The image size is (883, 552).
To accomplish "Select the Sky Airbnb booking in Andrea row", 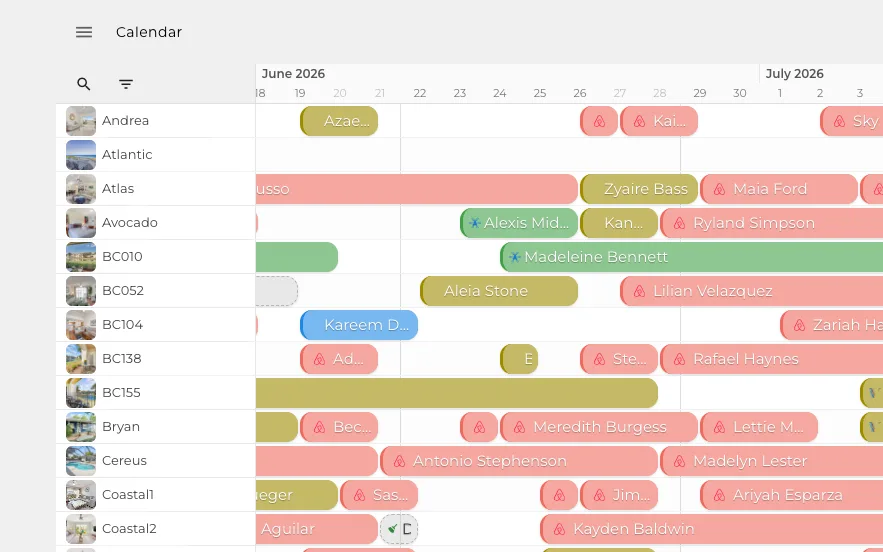I will (851, 121).
